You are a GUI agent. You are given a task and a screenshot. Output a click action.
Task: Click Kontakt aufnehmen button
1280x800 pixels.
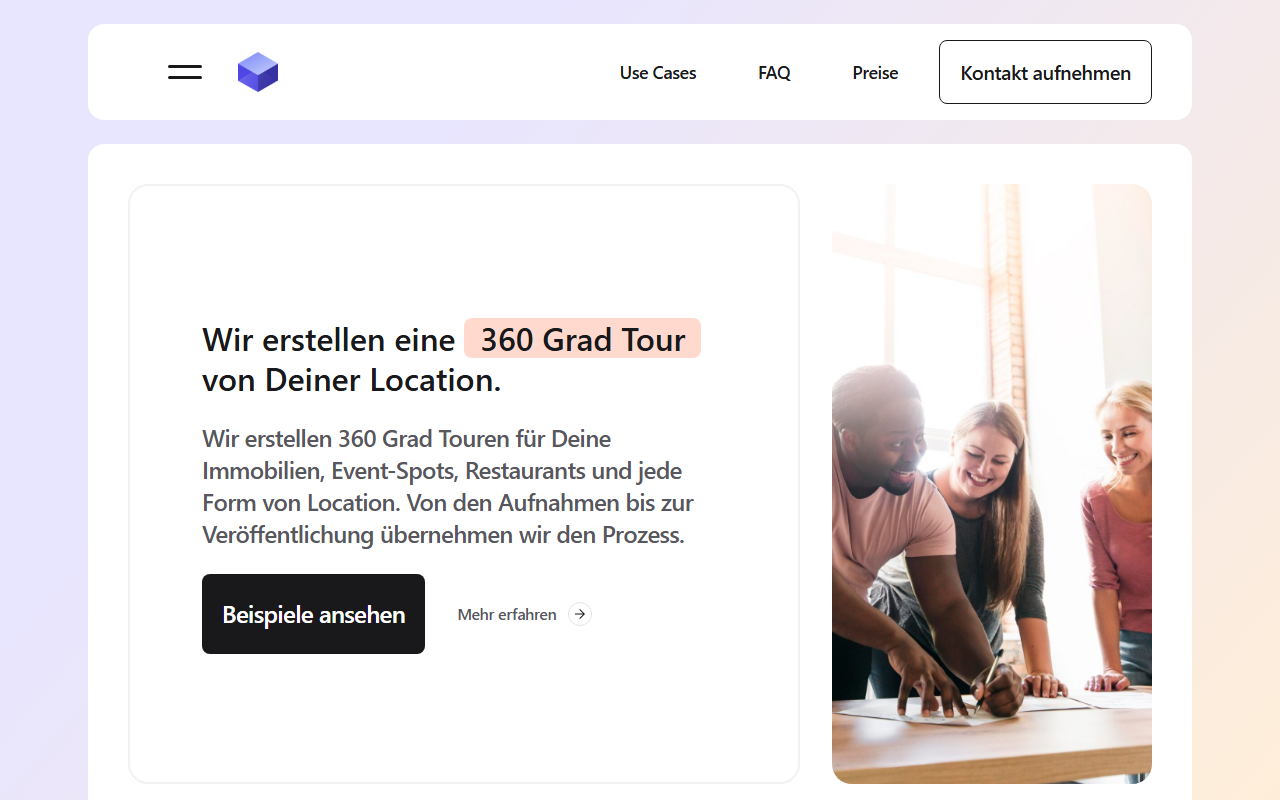click(1045, 72)
